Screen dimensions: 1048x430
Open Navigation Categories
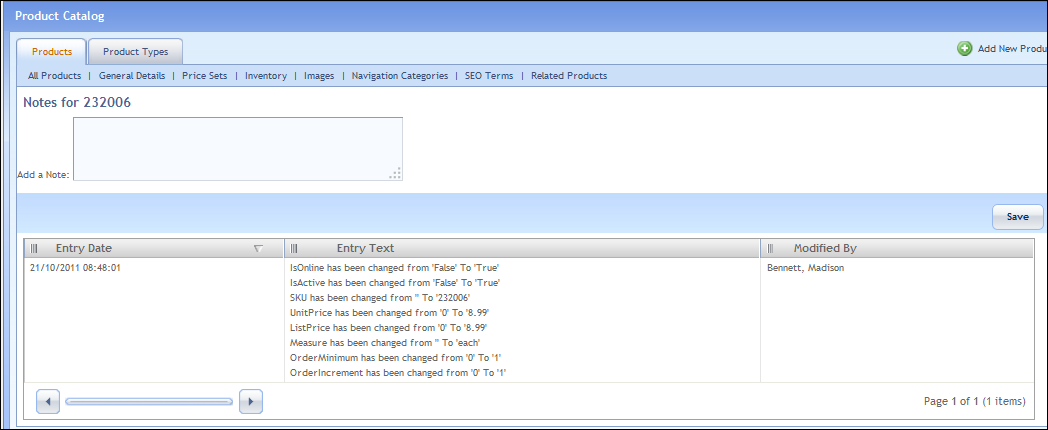click(x=400, y=76)
